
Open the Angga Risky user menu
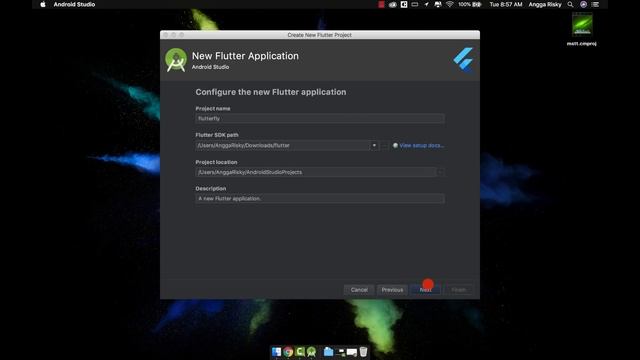click(x=545, y=4)
